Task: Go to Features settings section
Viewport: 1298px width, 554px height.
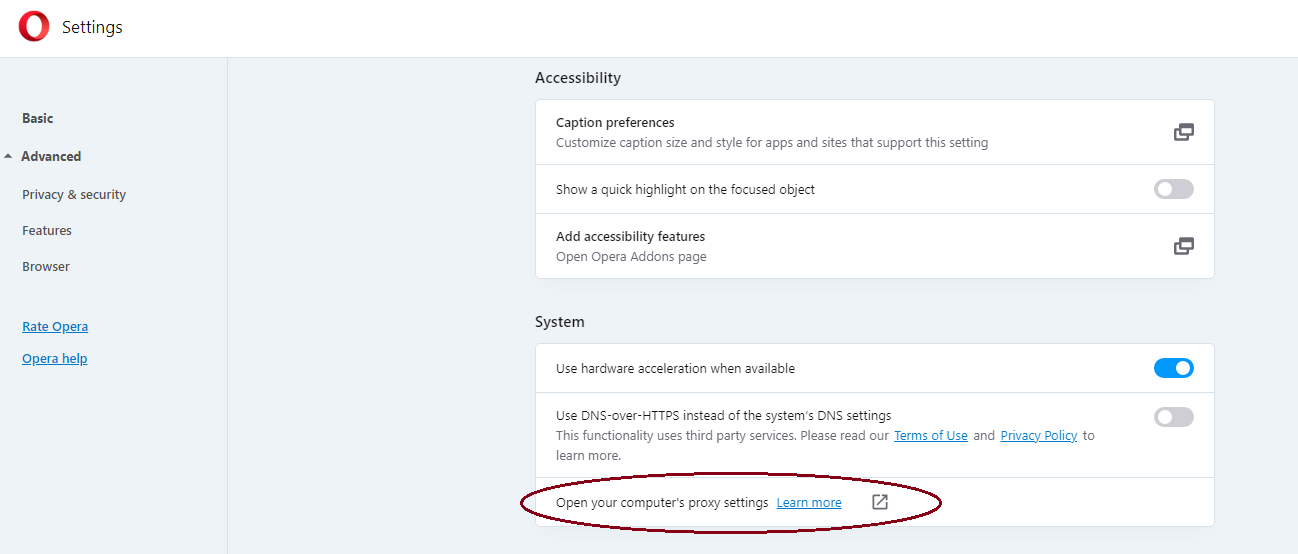Action: pos(47,231)
